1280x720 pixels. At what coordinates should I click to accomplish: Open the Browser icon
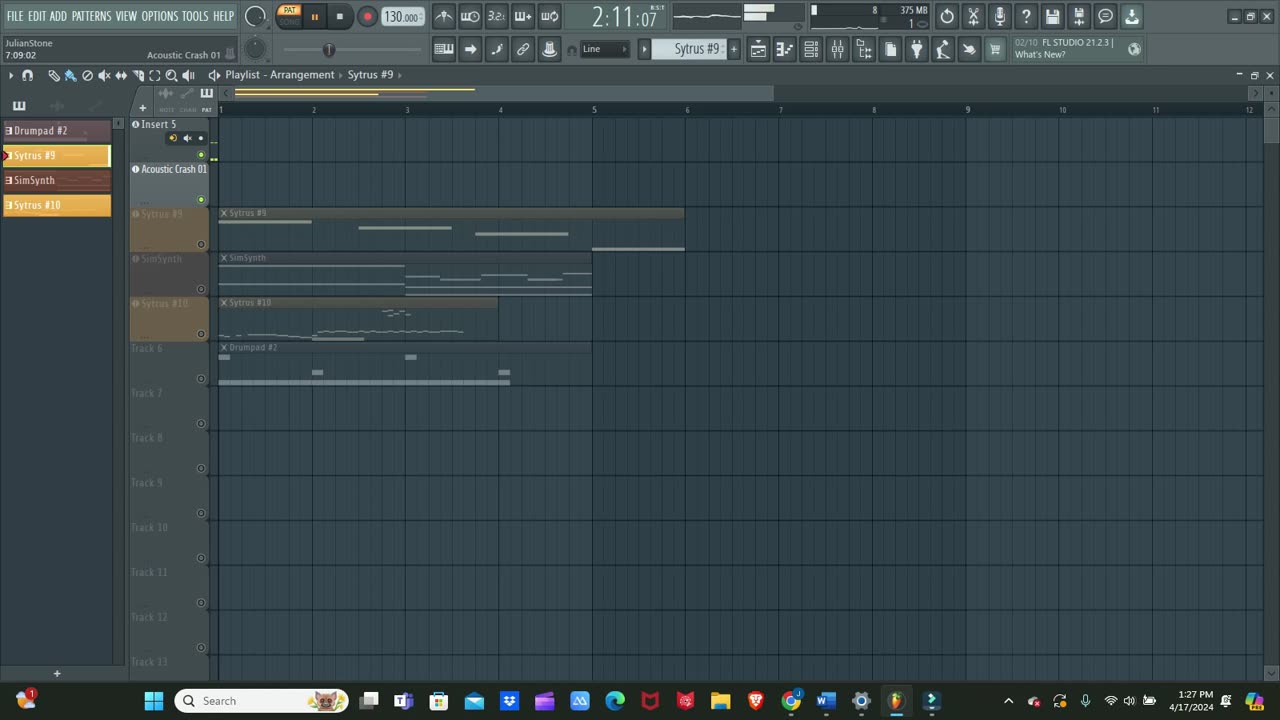pos(864,49)
